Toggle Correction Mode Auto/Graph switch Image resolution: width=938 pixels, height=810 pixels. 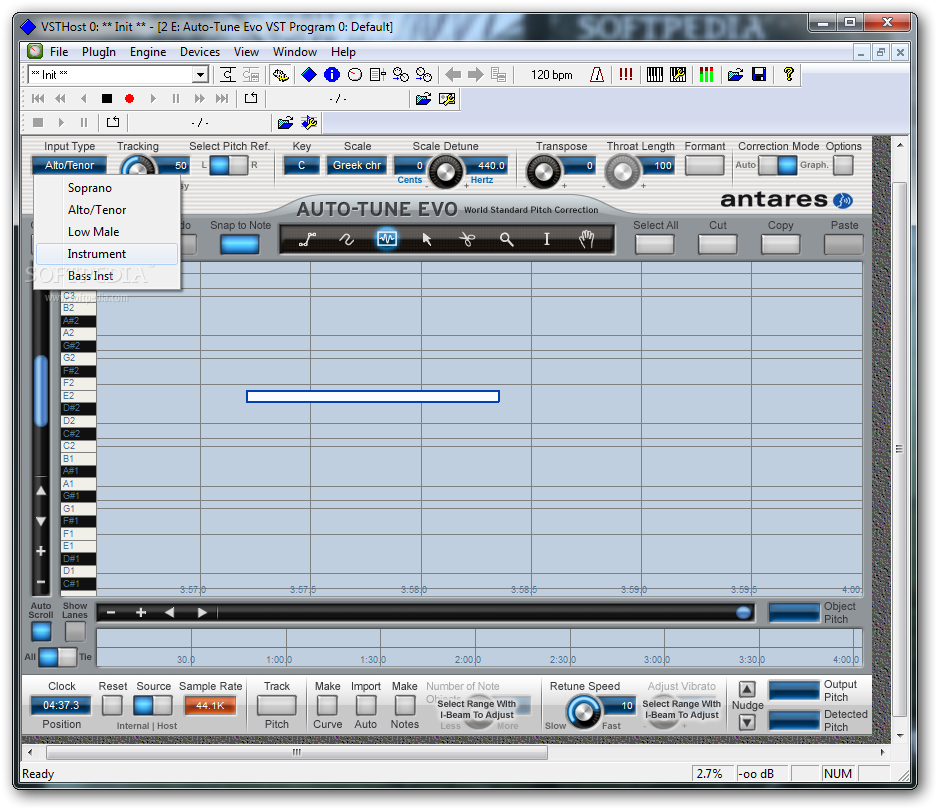tap(778, 165)
